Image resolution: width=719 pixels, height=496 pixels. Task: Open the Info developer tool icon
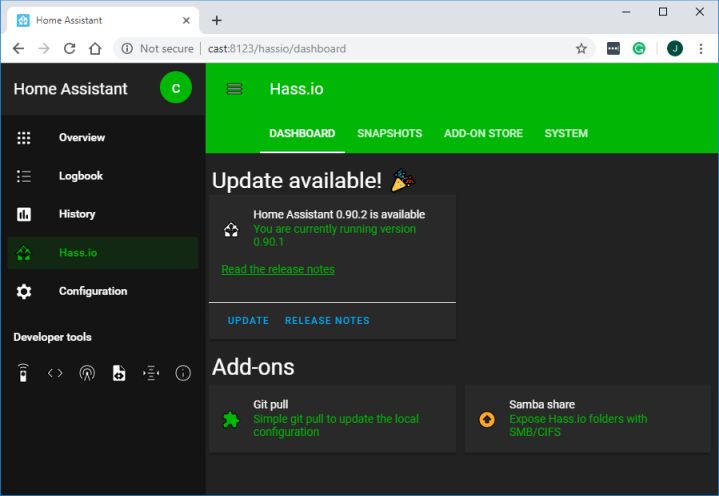183,373
